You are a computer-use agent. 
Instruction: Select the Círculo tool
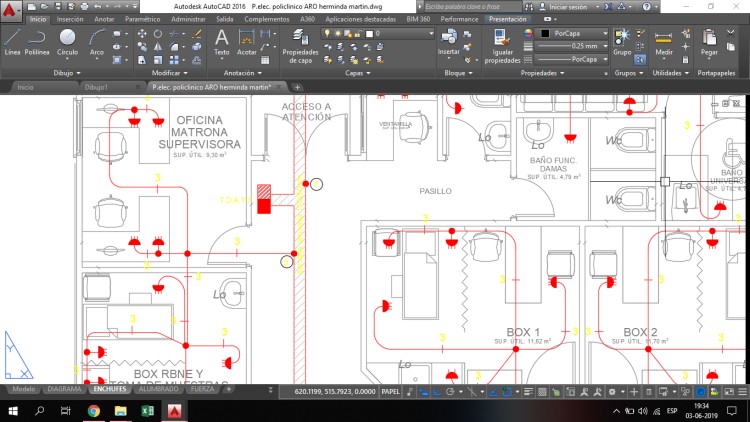coord(67,42)
